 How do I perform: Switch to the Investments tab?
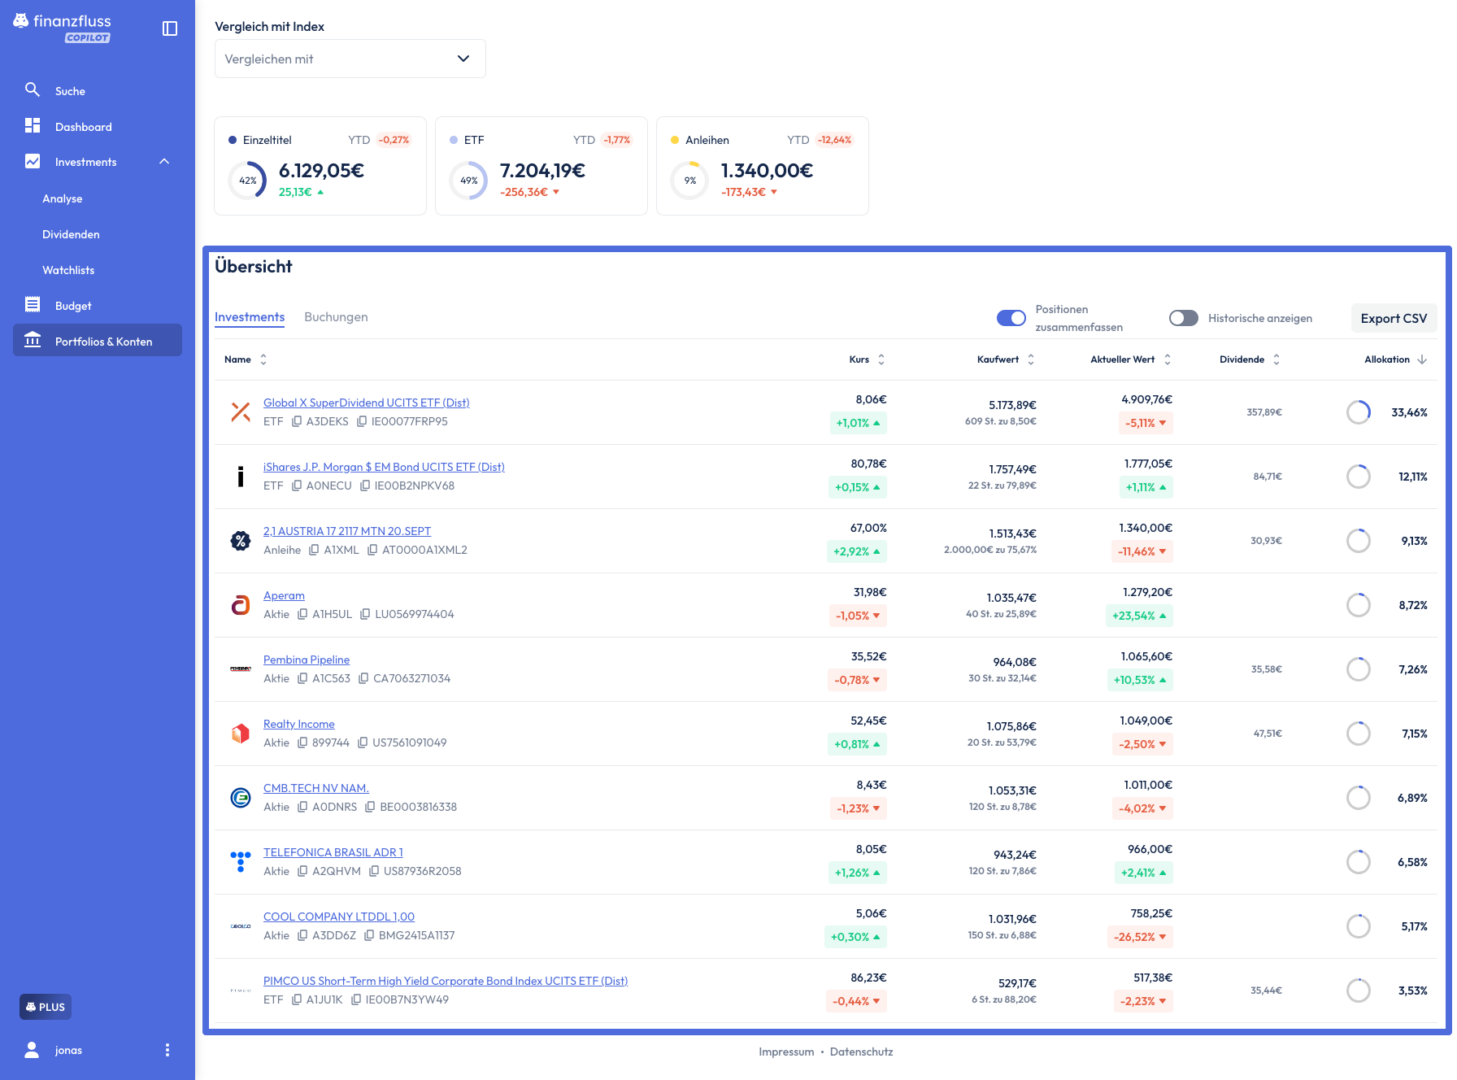point(250,317)
